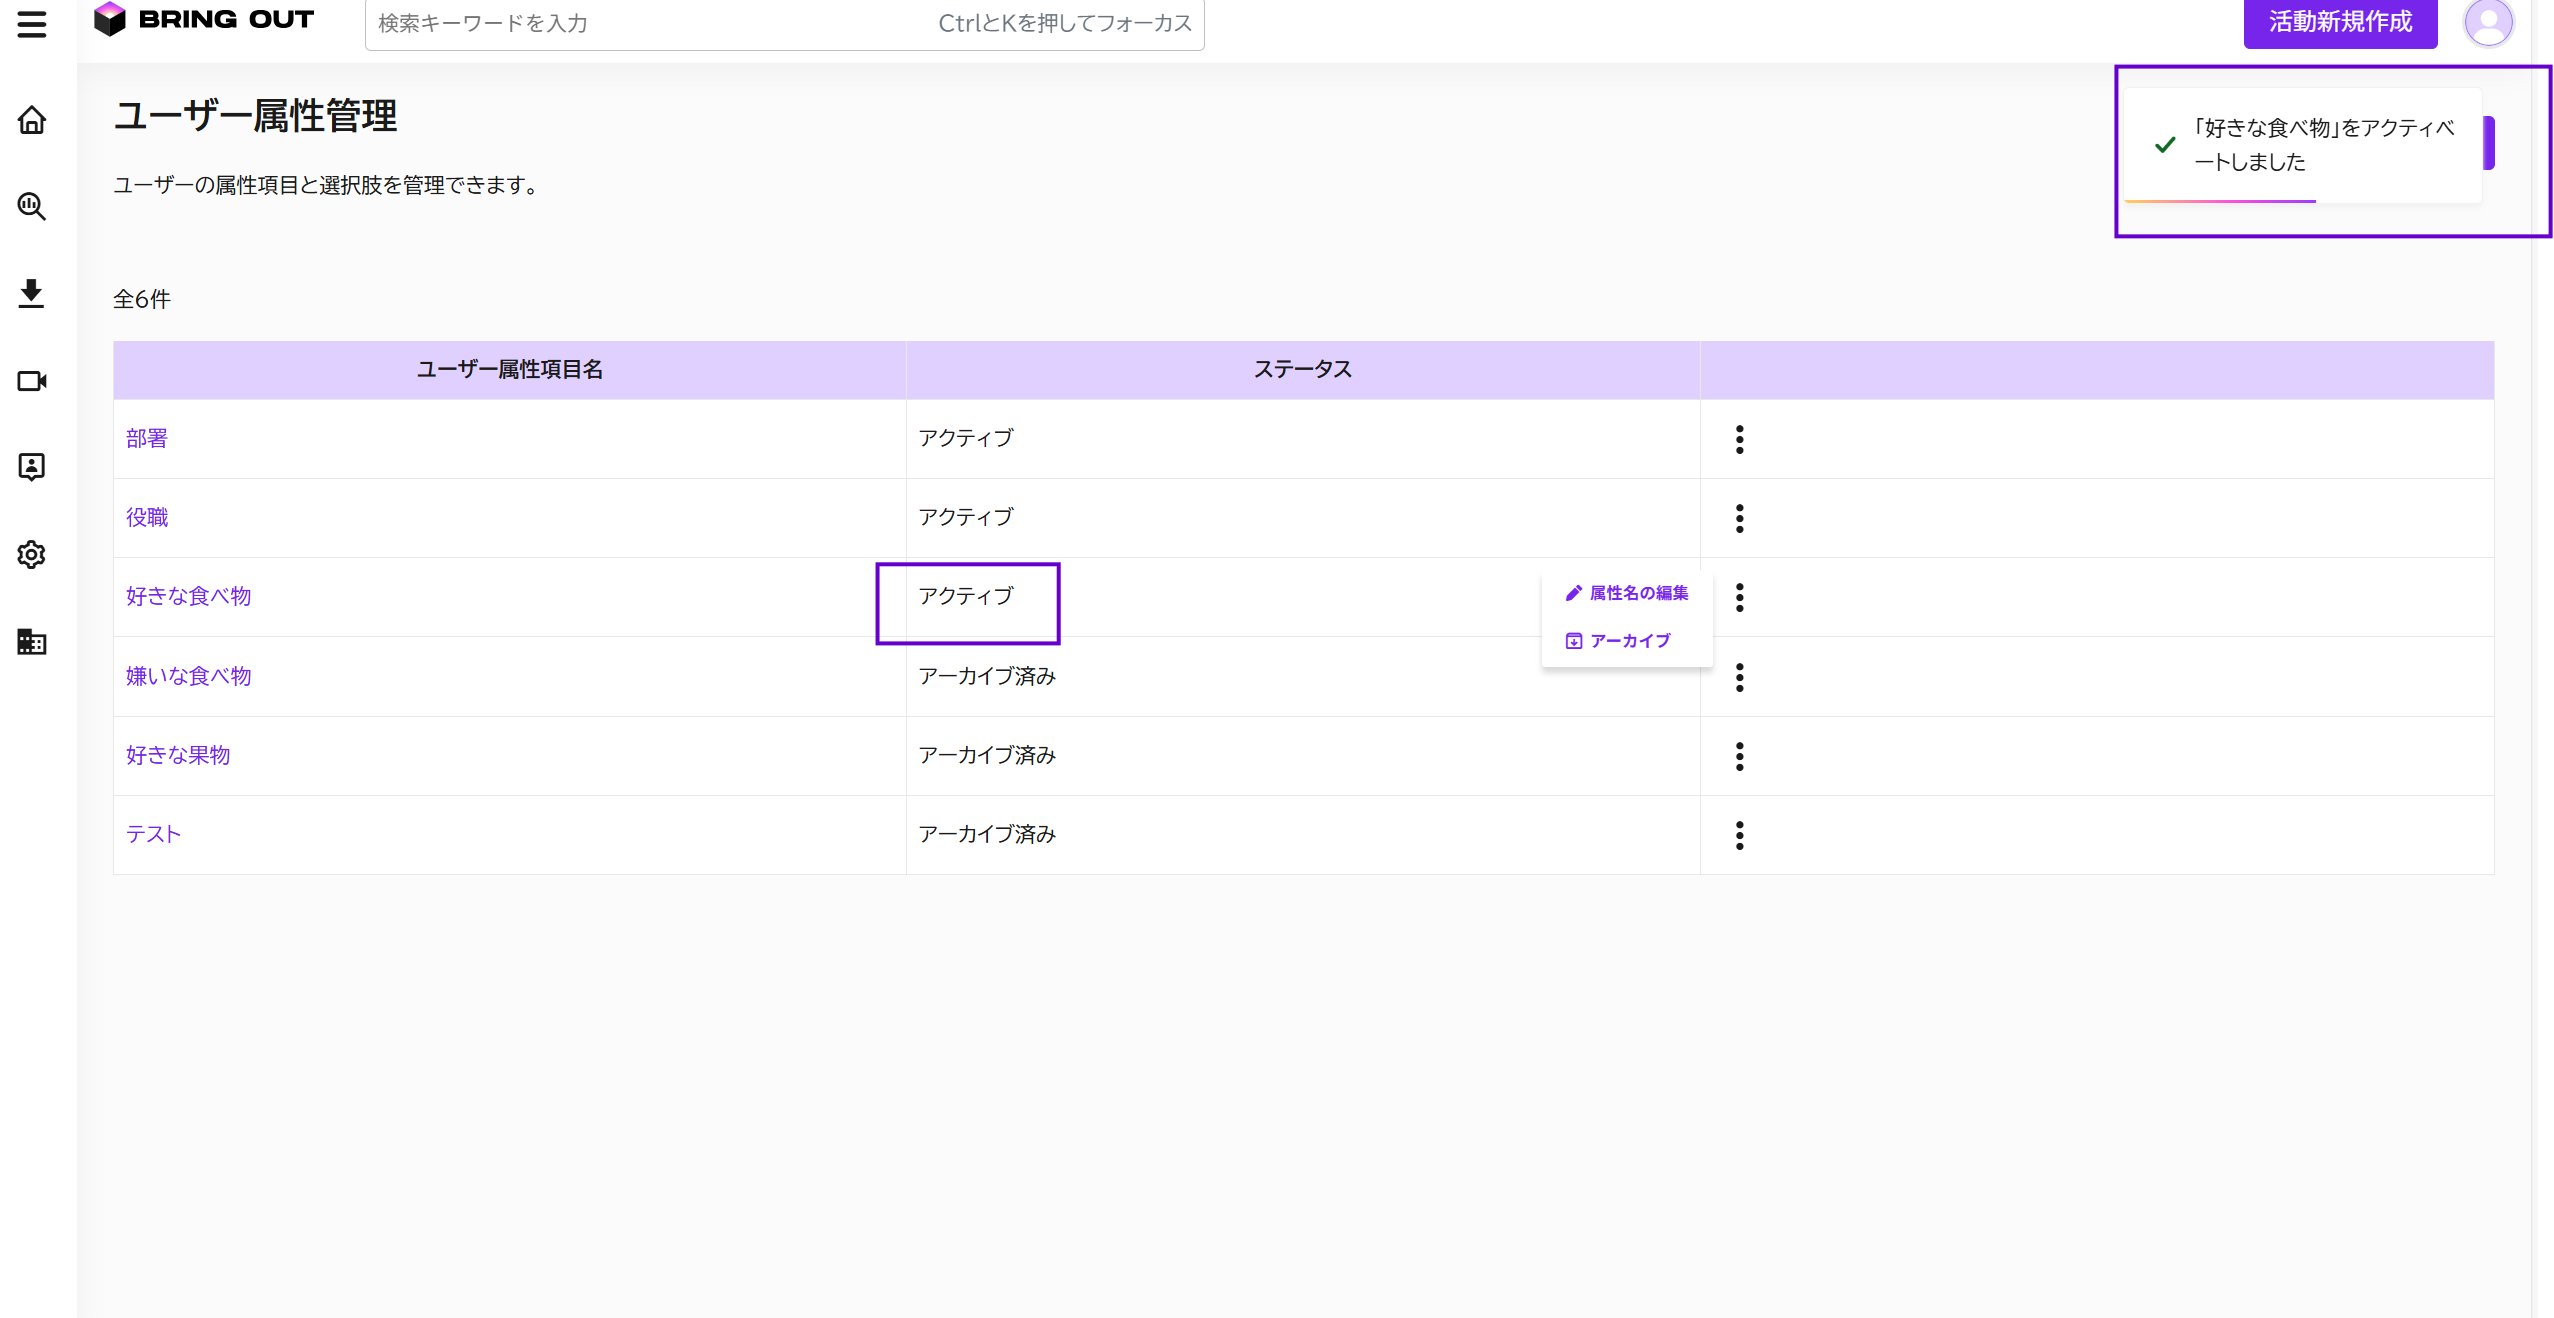Click the BRING OUT logo
2554x1318 pixels.
204,19
